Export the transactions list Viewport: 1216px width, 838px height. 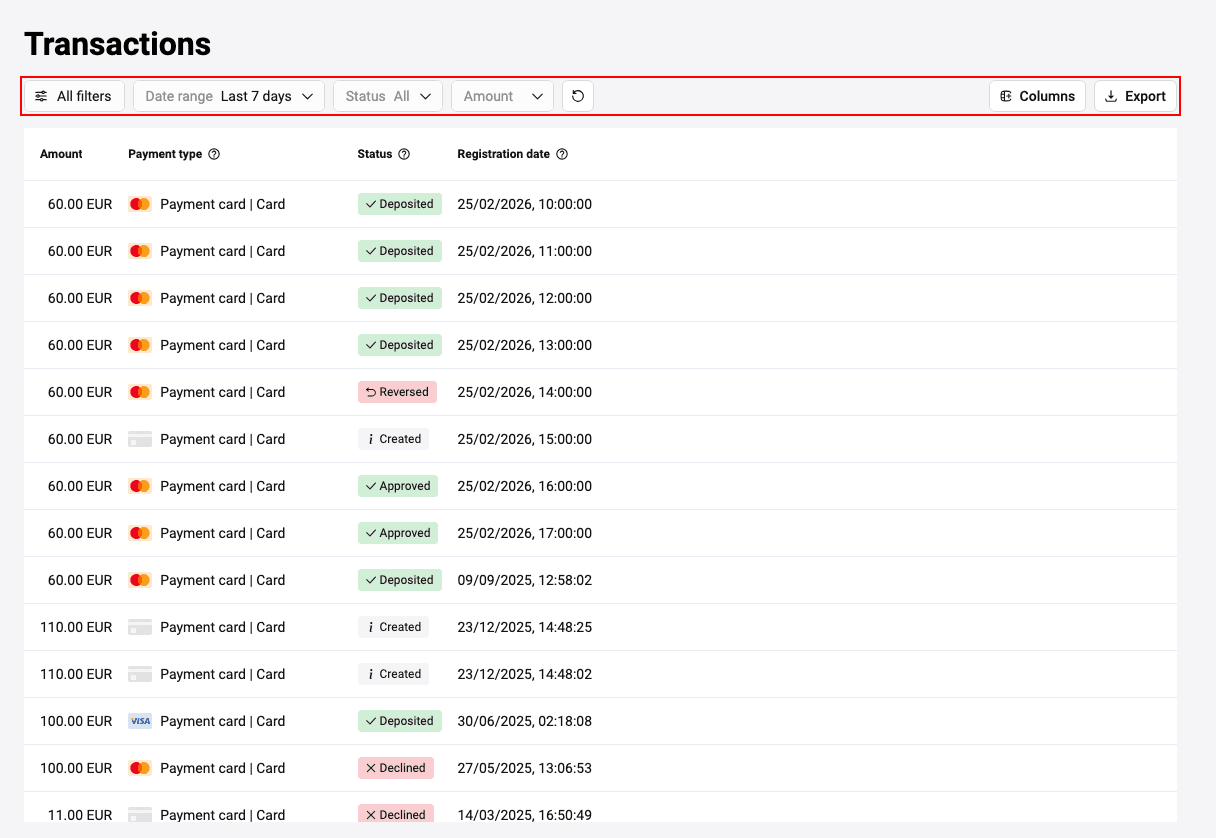[1135, 96]
